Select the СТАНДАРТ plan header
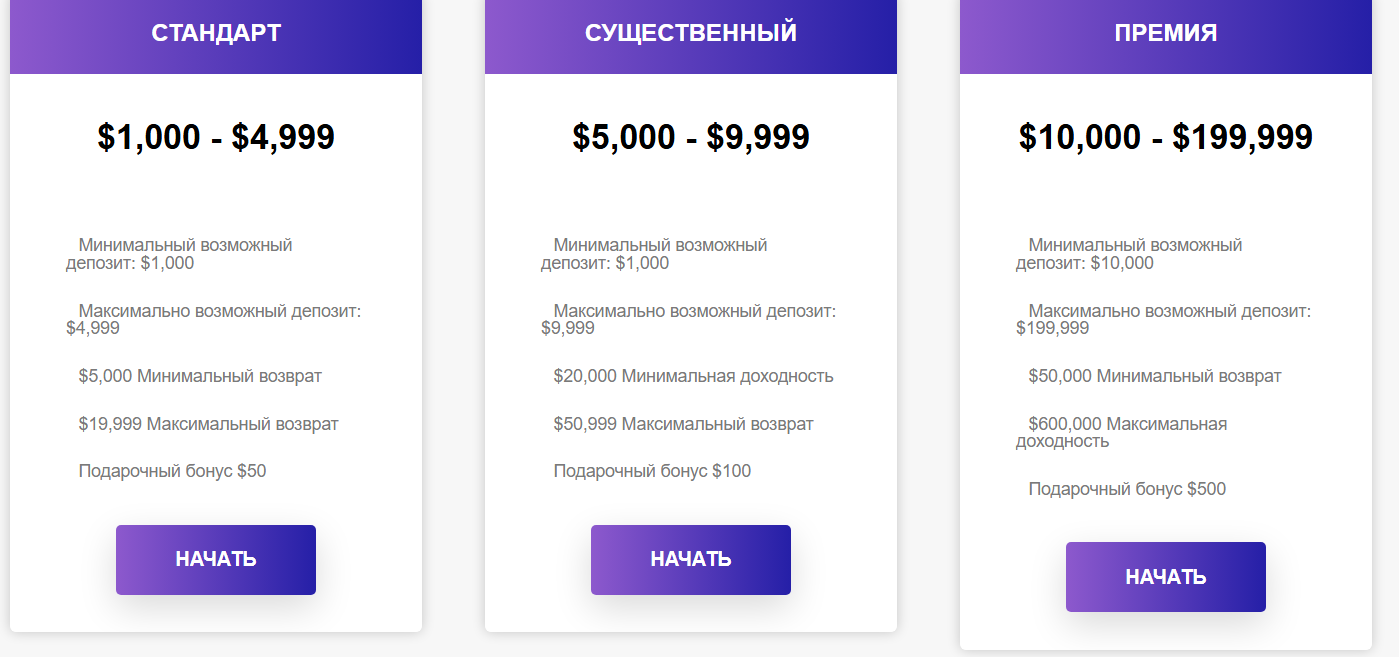The width and height of the screenshot is (1399, 657). [216, 33]
